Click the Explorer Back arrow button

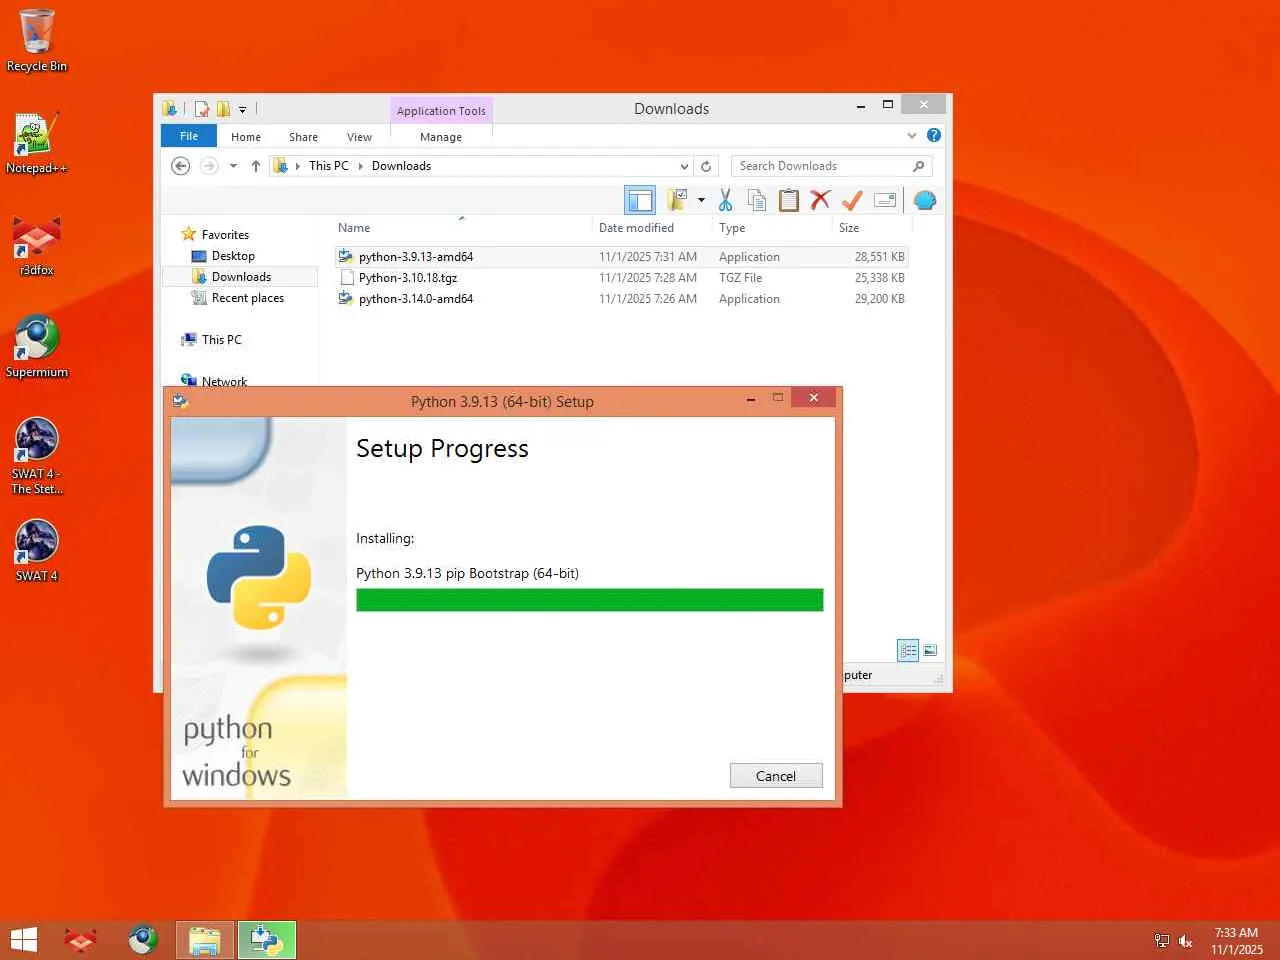(x=180, y=166)
